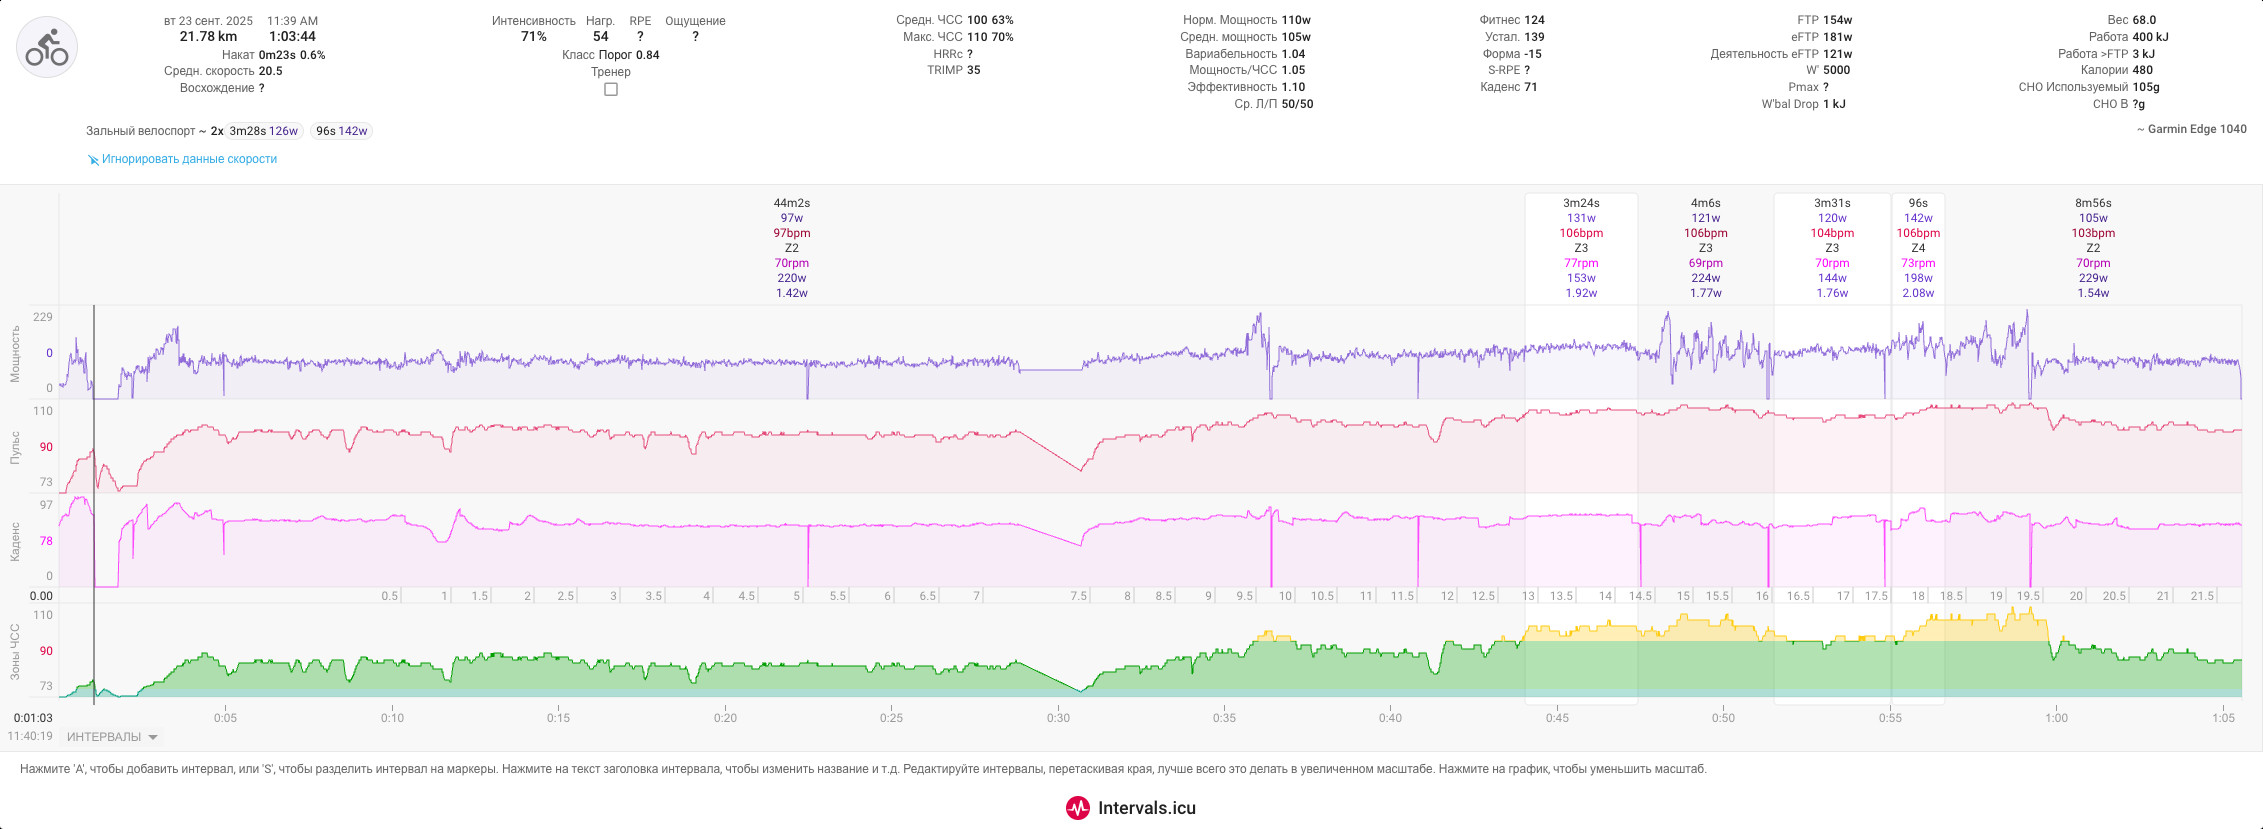2263x829 pixels.
Task: Open the Игнорировать данные скорости link
Action: [x=189, y=159]
